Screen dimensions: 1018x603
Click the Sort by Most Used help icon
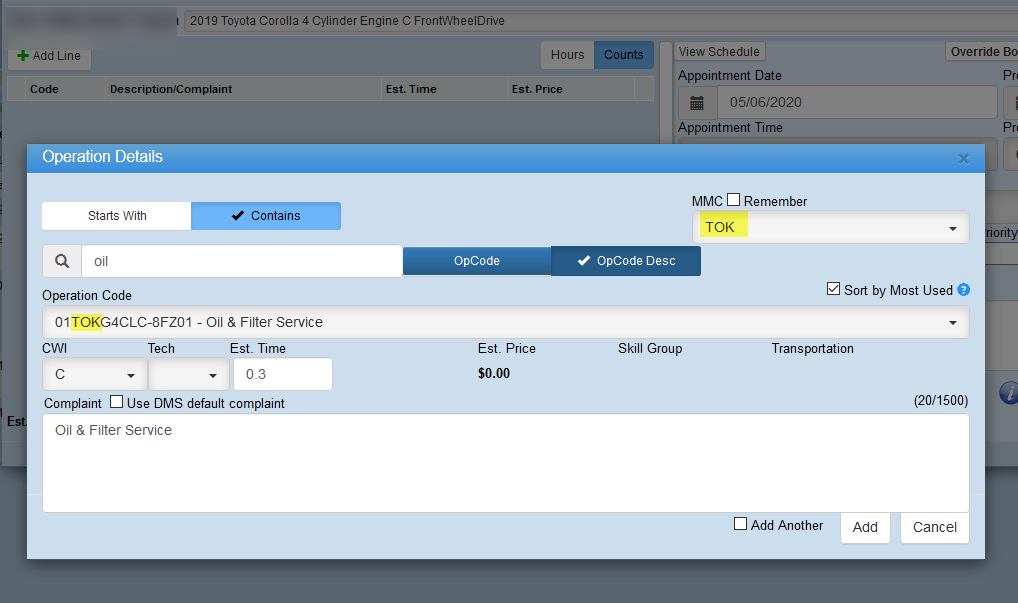coord(964,290)
